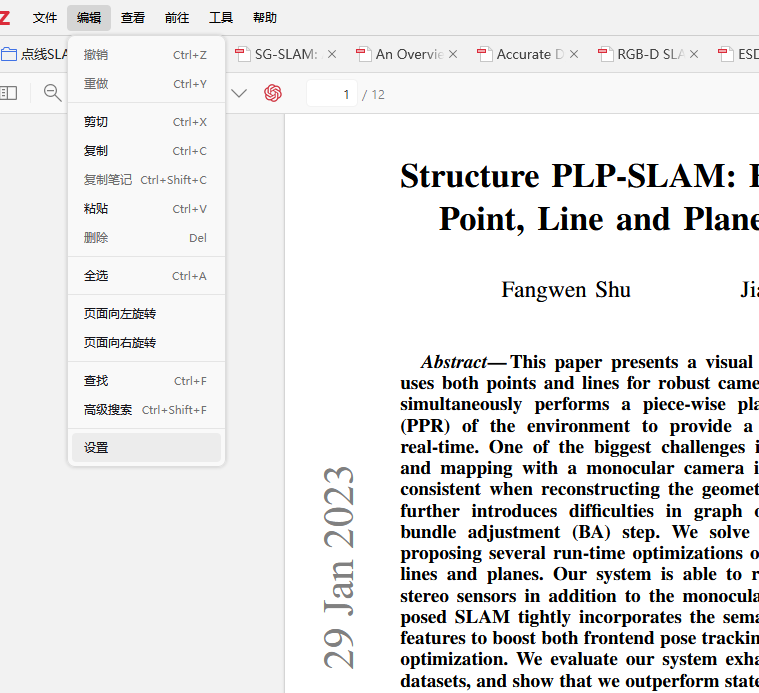
Task: Choose 粘贴 in the edit menu
Action: (146, 209)
